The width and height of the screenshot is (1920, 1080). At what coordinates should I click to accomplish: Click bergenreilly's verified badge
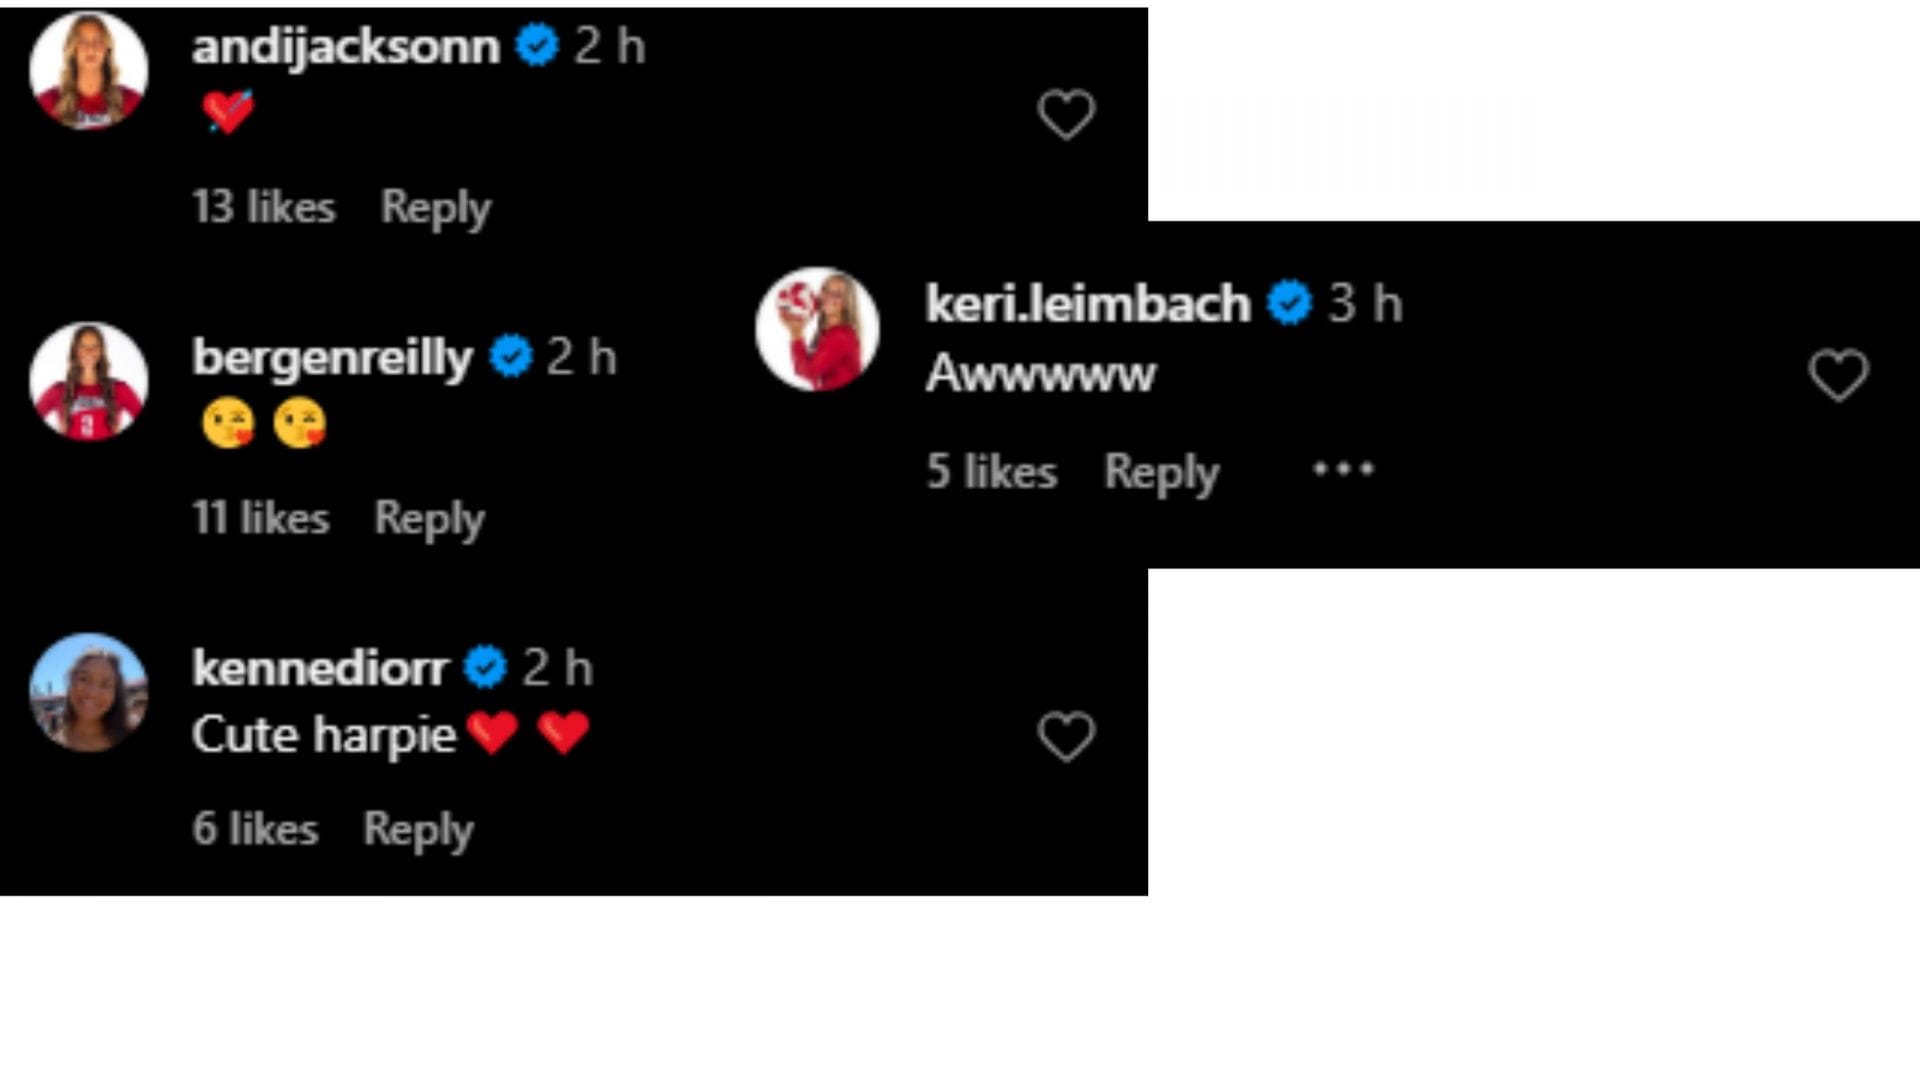510,357
